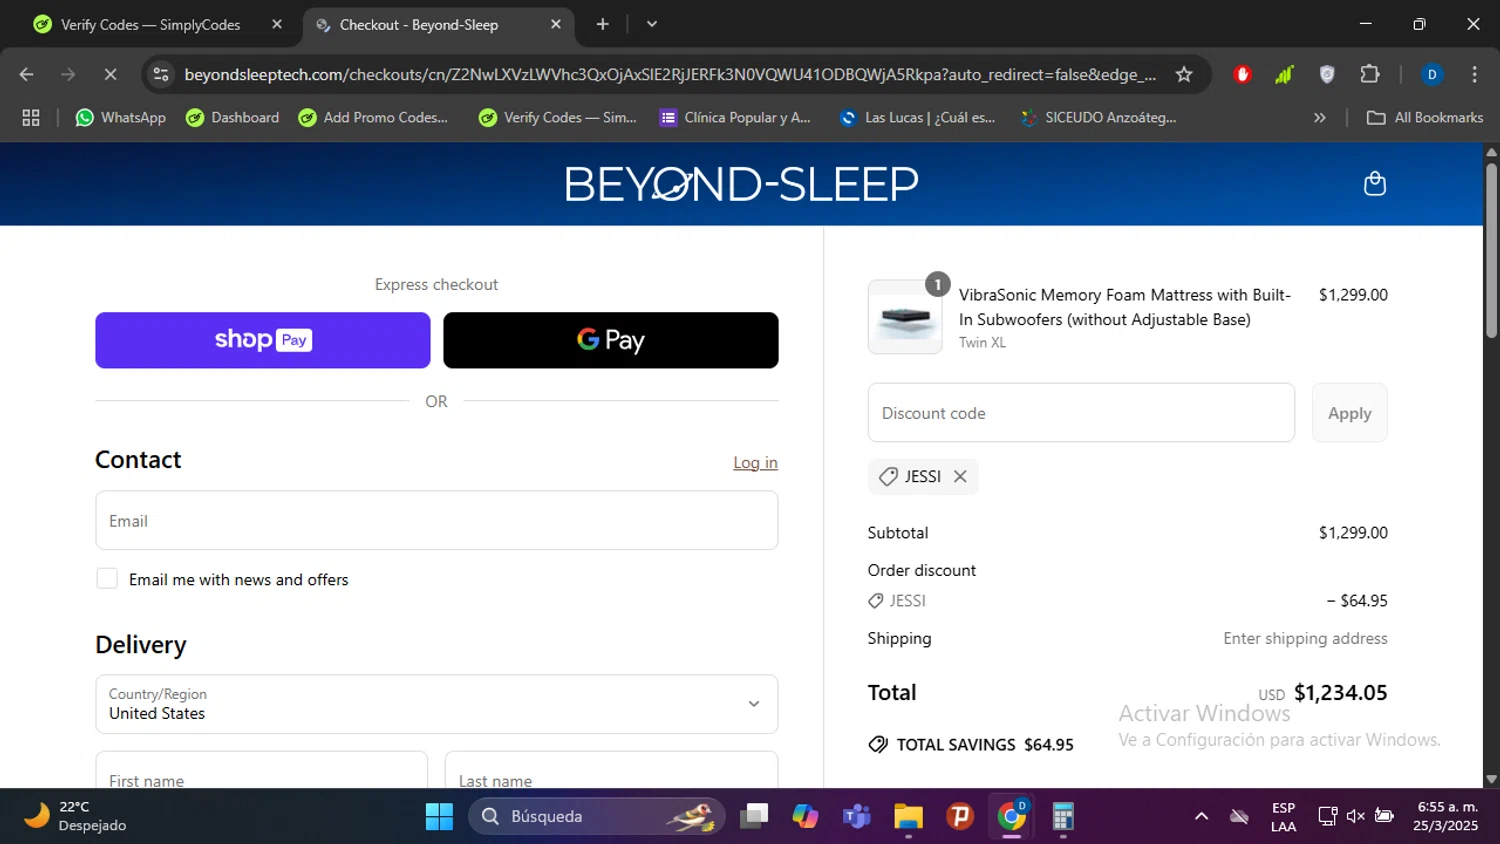Open the shield extension icon
Image resolution: width=1500 pixels, height=844 pixels.
point(1327,75)
